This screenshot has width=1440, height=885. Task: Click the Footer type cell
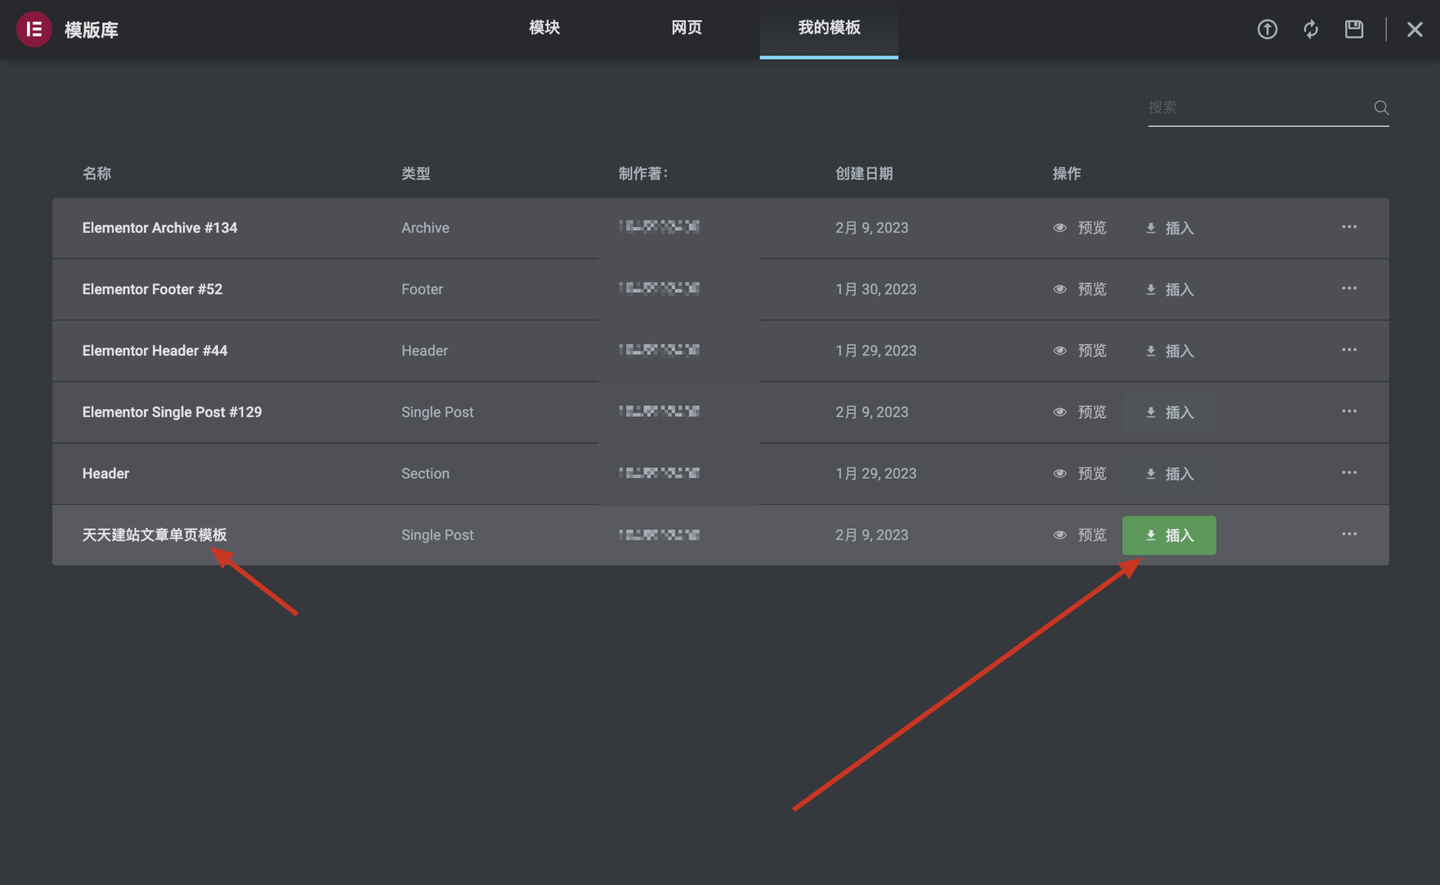tap(422, 289)
